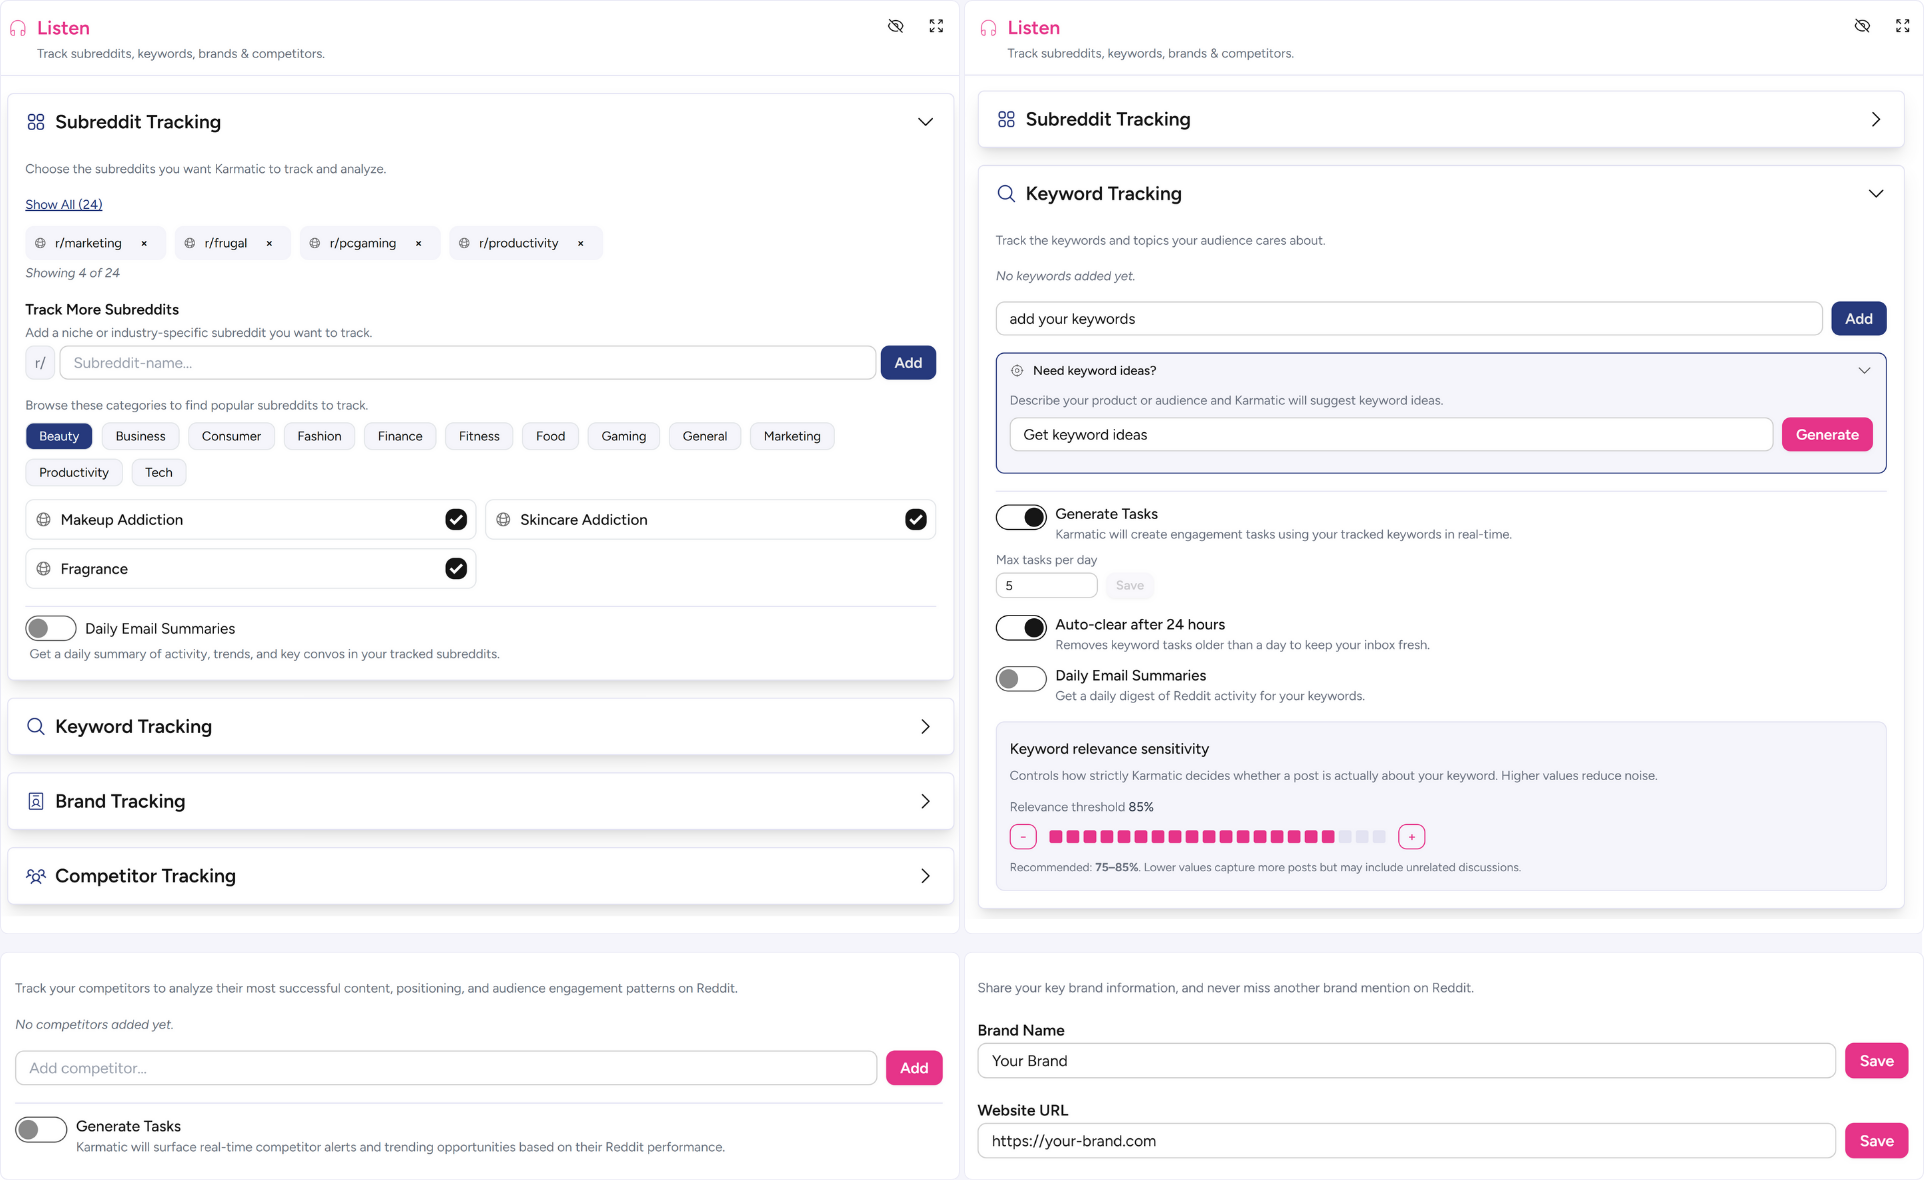The height and width of the screenshot is (1180, 1924).
Task: Expand the left Keyword Tracking section
Action: pyautogui.click(x=925, y=727)
